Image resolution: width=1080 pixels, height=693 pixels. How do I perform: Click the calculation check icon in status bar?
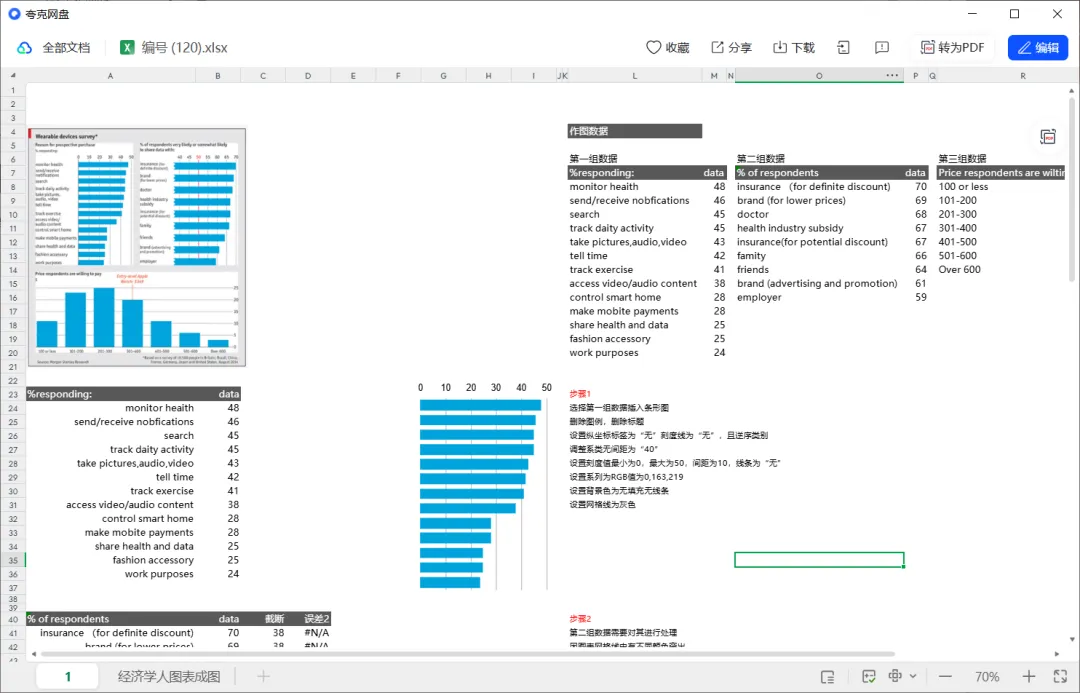tap(869, 676)
